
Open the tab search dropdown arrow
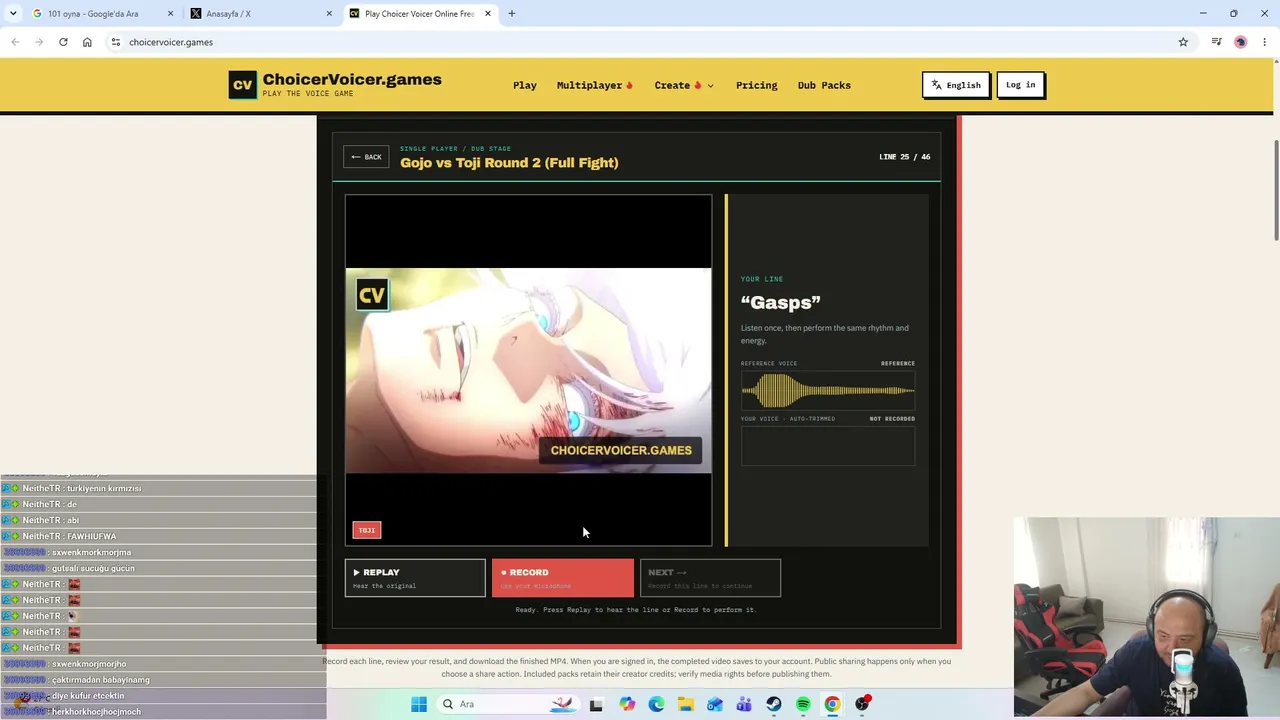(x=13, y=14)
